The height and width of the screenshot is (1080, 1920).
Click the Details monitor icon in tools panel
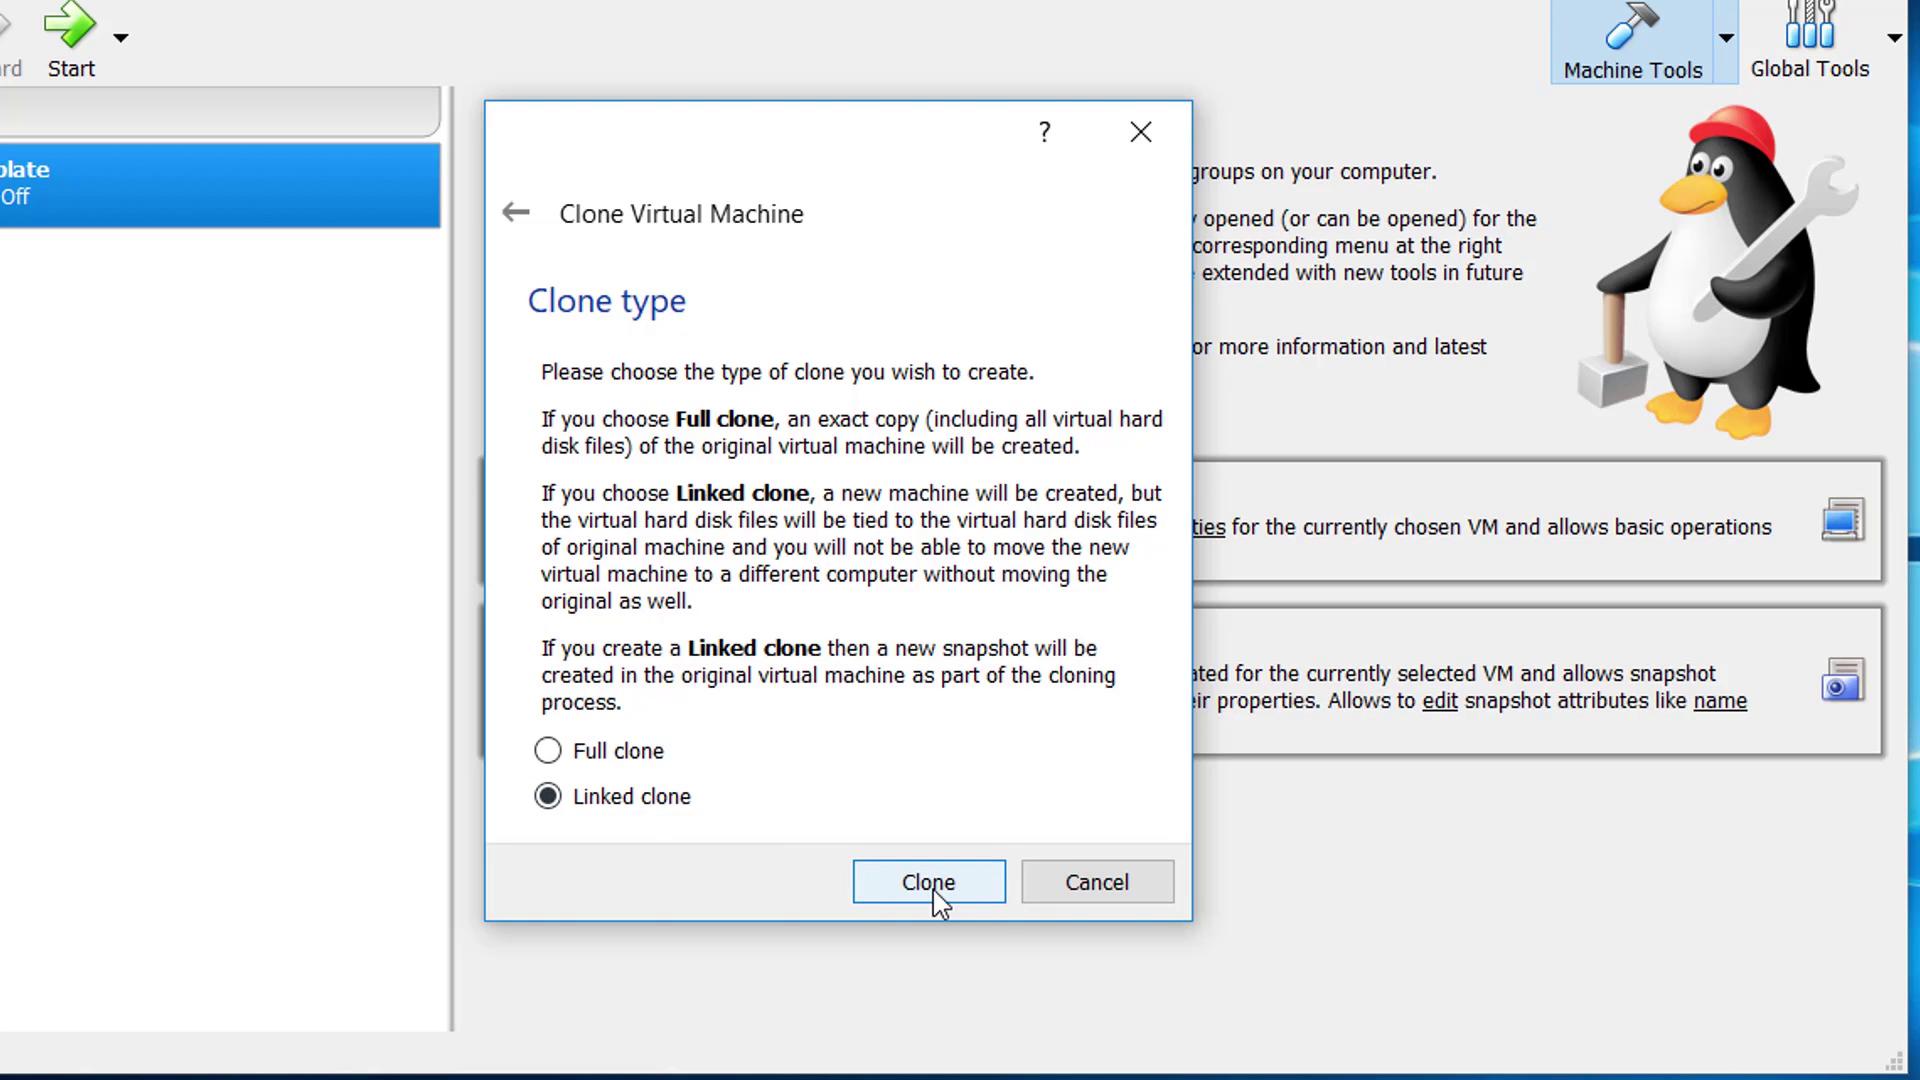click(1842, 520)
